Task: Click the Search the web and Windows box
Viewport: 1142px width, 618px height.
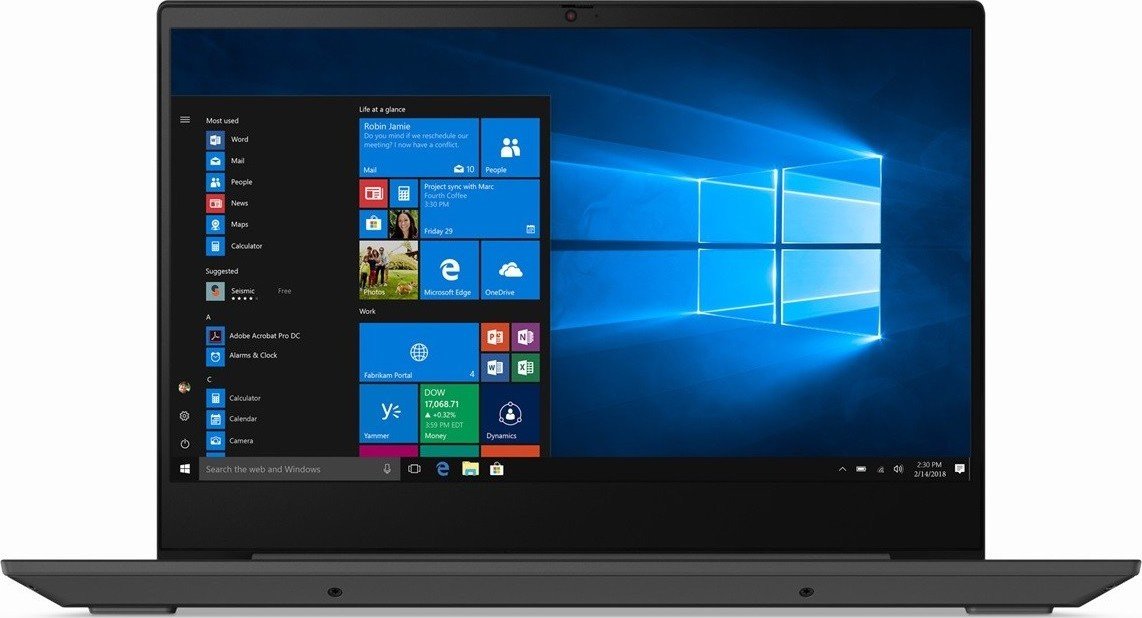Action: pyautogui.click(x=299, y=470)
